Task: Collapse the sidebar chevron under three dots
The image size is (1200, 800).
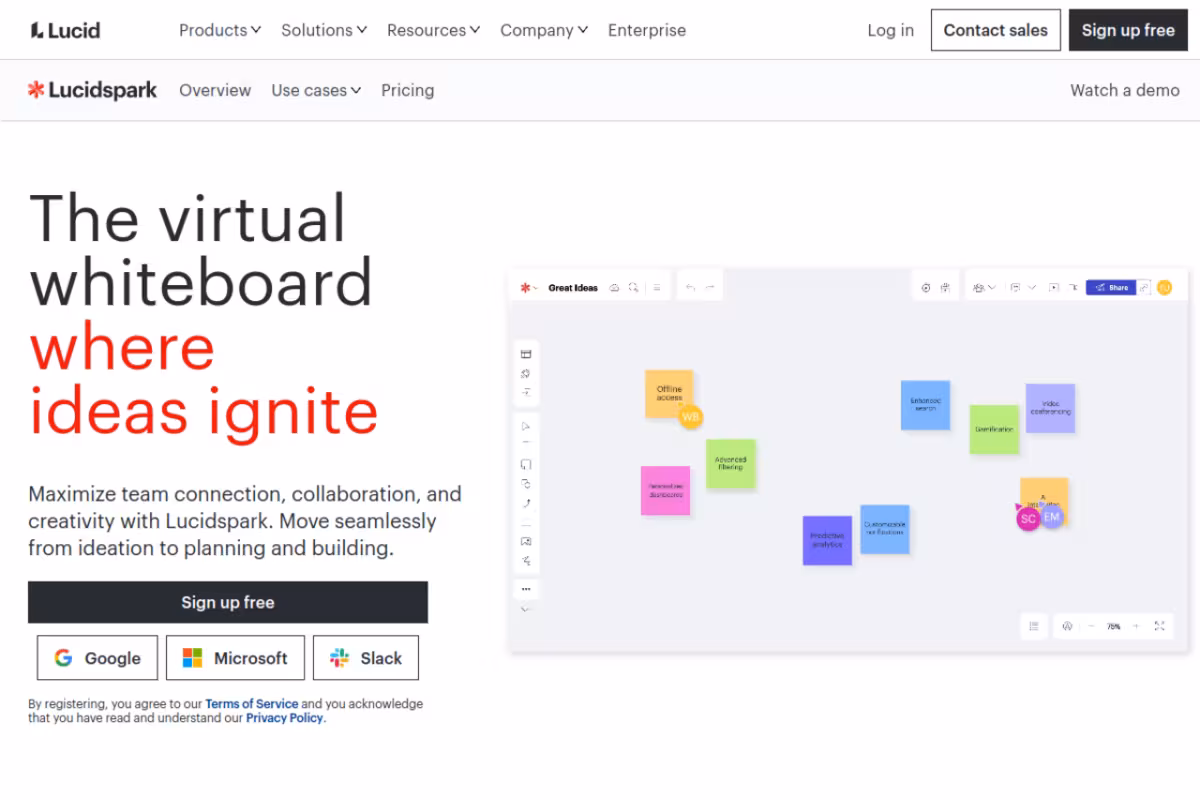Action: tap(526, 609)
